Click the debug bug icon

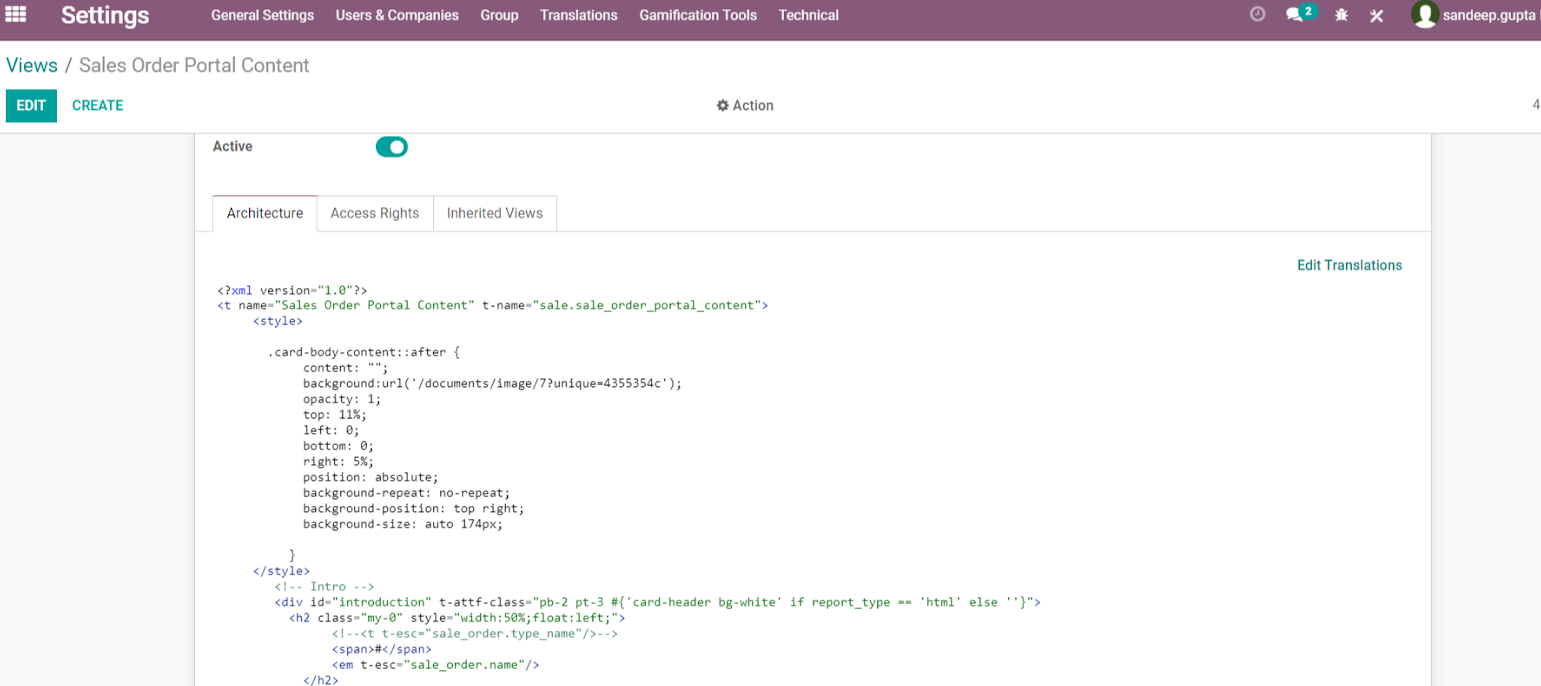pyautogui.click(x=1342, y=16)
